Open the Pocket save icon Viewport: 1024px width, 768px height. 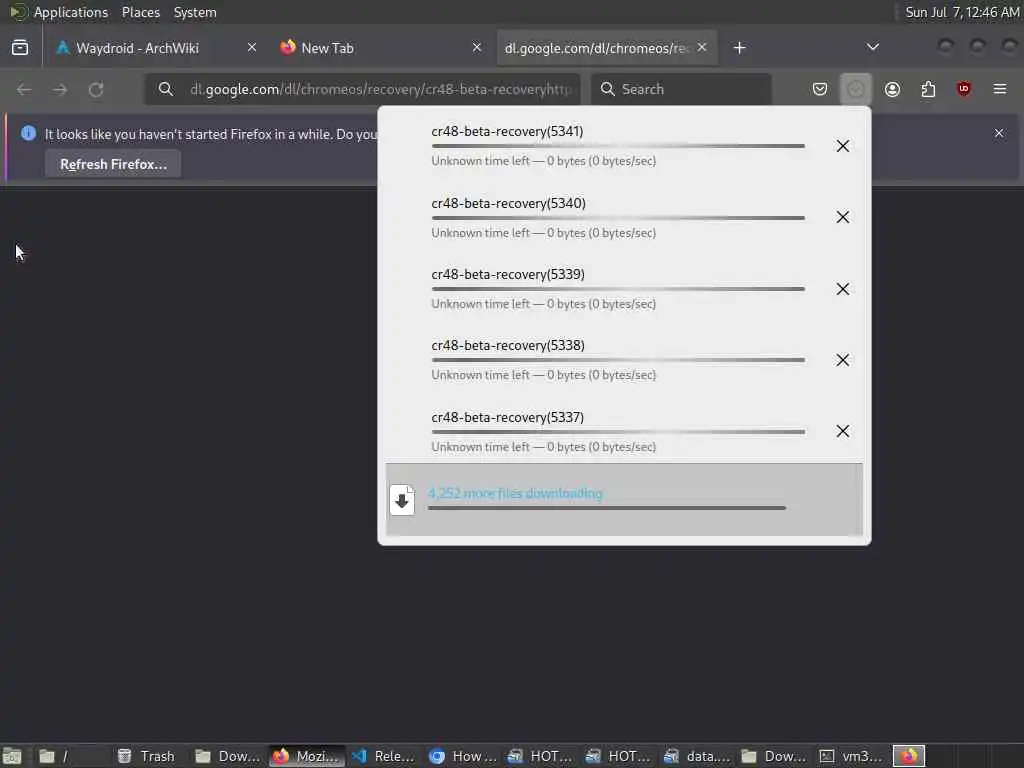click(820, 89)
